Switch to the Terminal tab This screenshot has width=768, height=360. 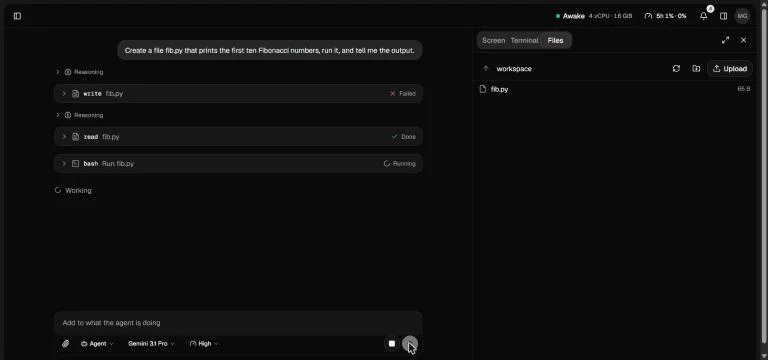[524, 41]
